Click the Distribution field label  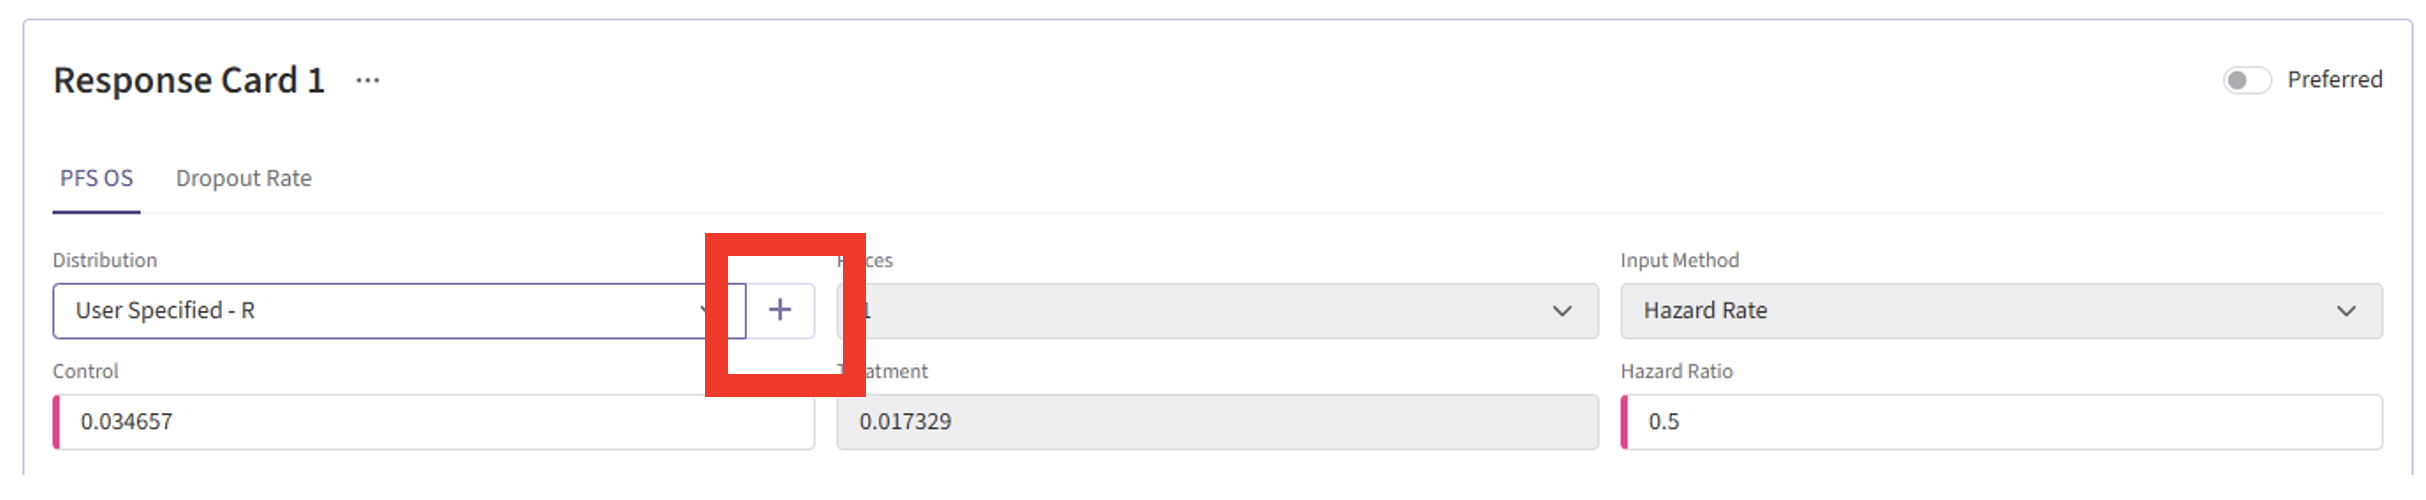(x=105, y=260)
